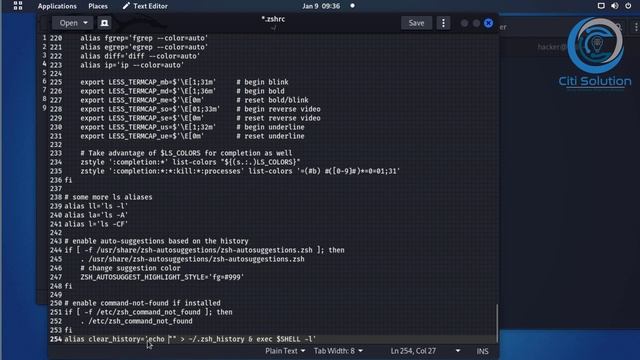Click '# reset bold/blink' comment
Image resolution: width=640 pixels, height=360 pixels.
tap(272, 100)
